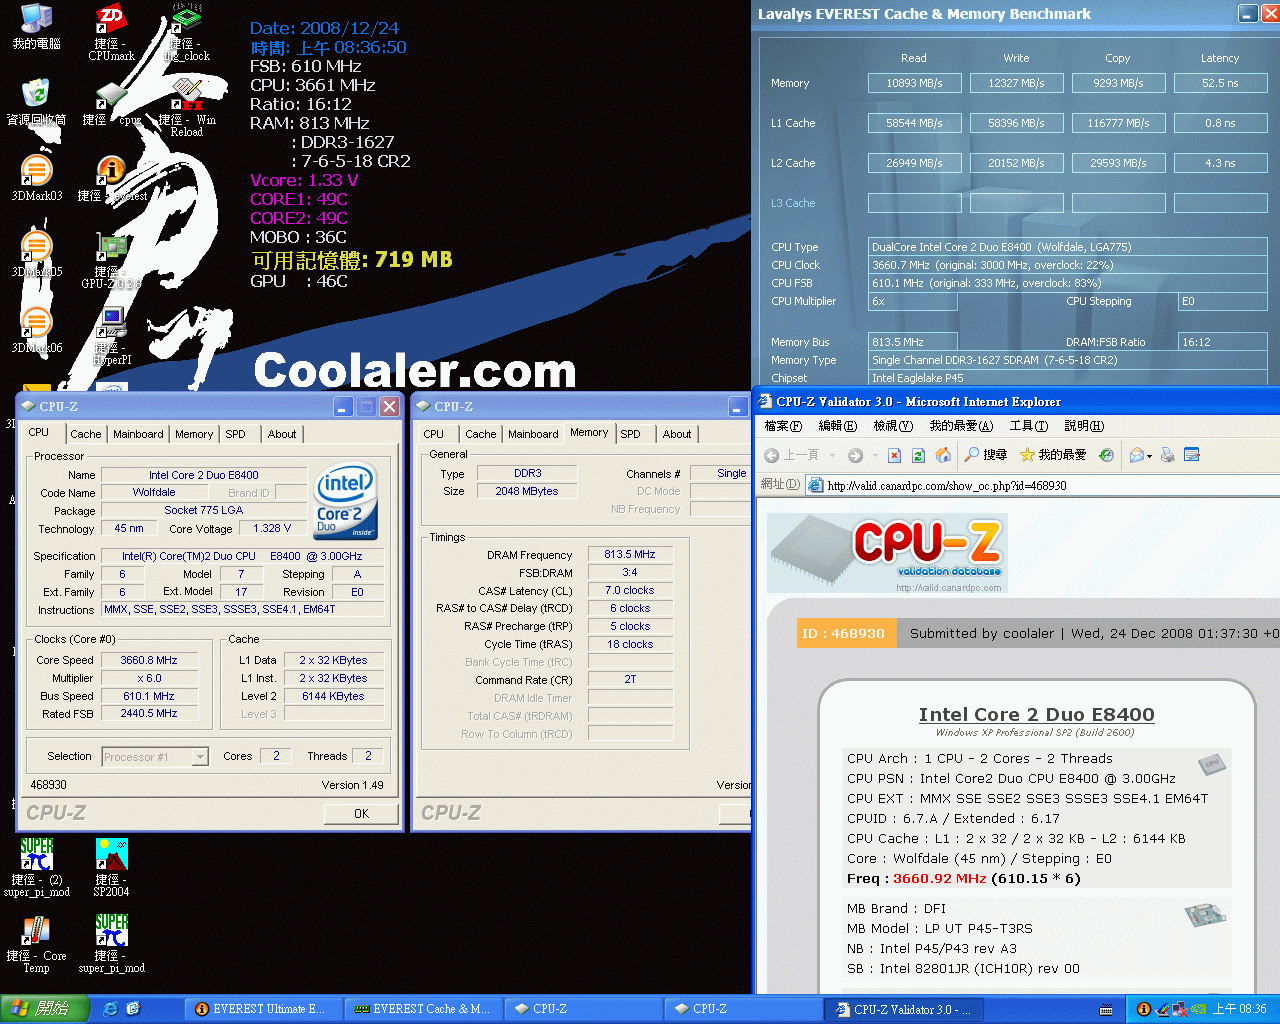Open the Core Temp shortcut icon
1280x1024 pixels.
click(x=36, y=944)
